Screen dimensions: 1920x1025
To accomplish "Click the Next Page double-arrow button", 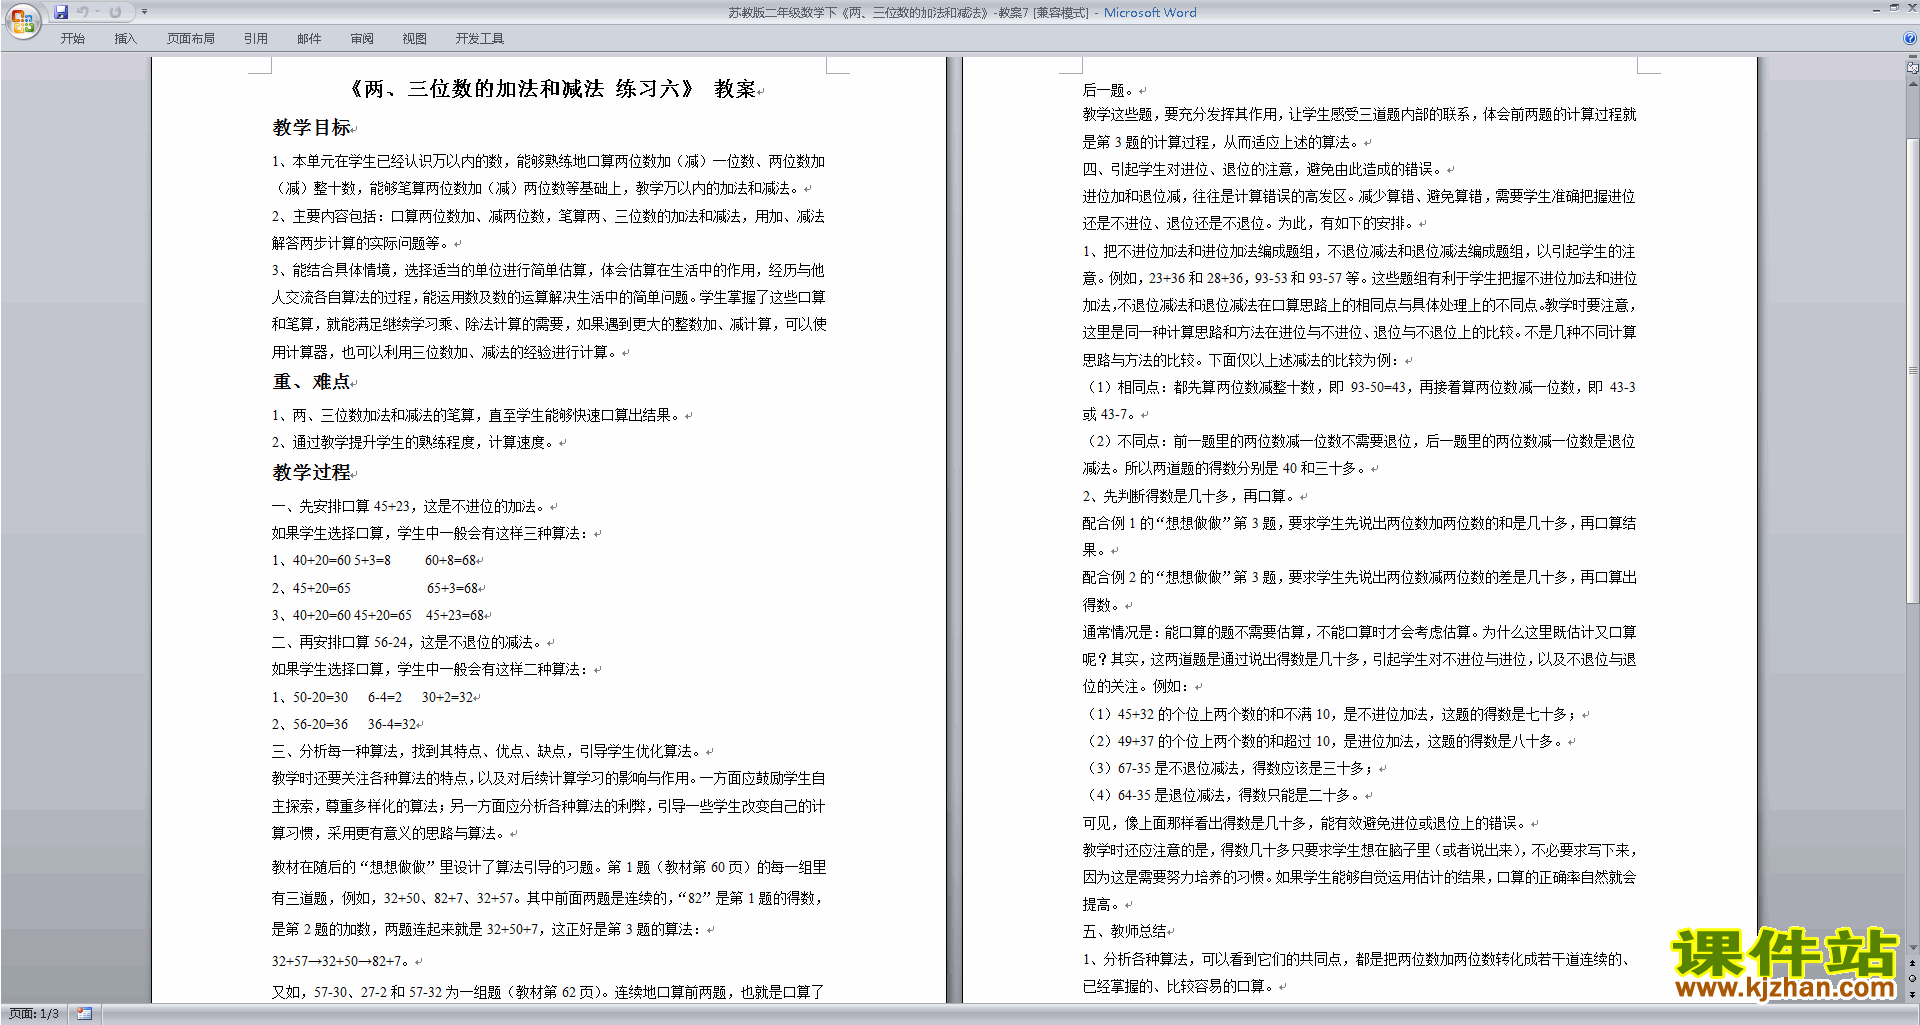I will [x=1913, y=994].
